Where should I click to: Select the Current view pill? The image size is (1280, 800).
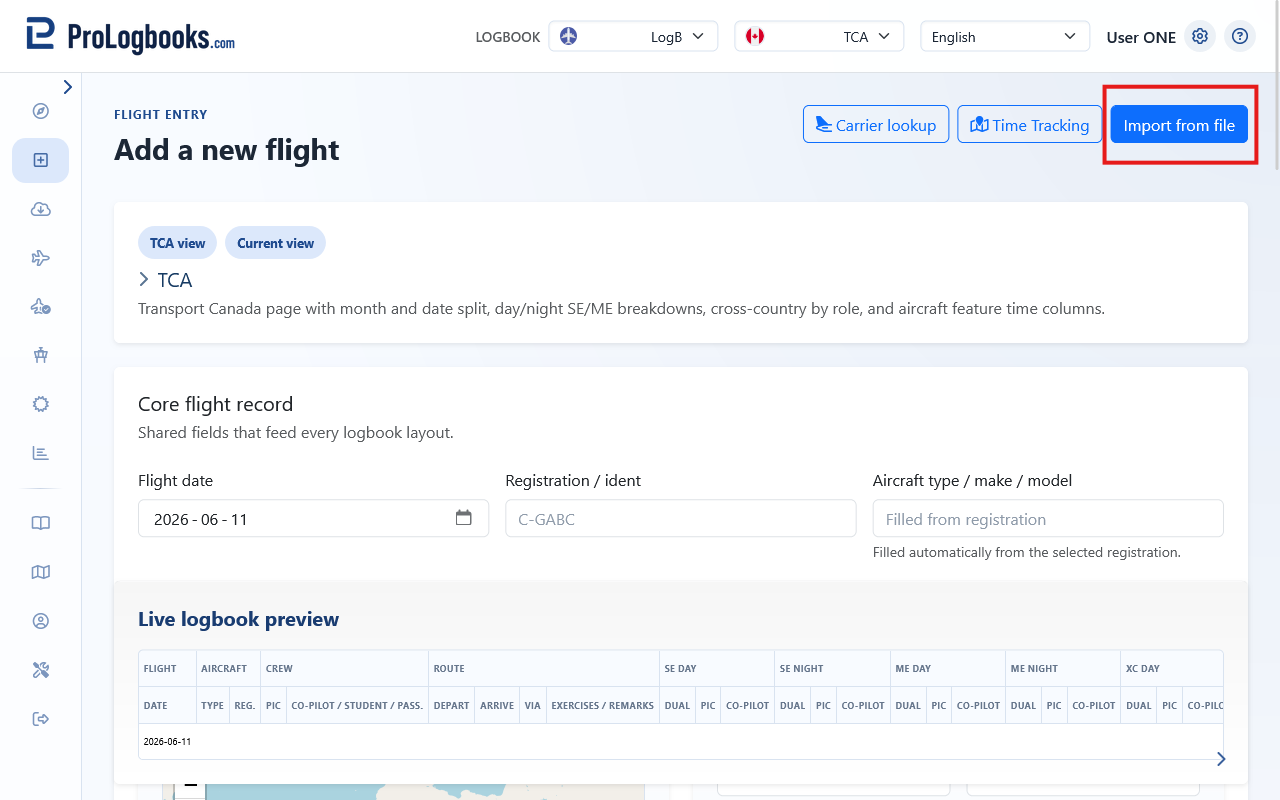click(x=275, y=243)
